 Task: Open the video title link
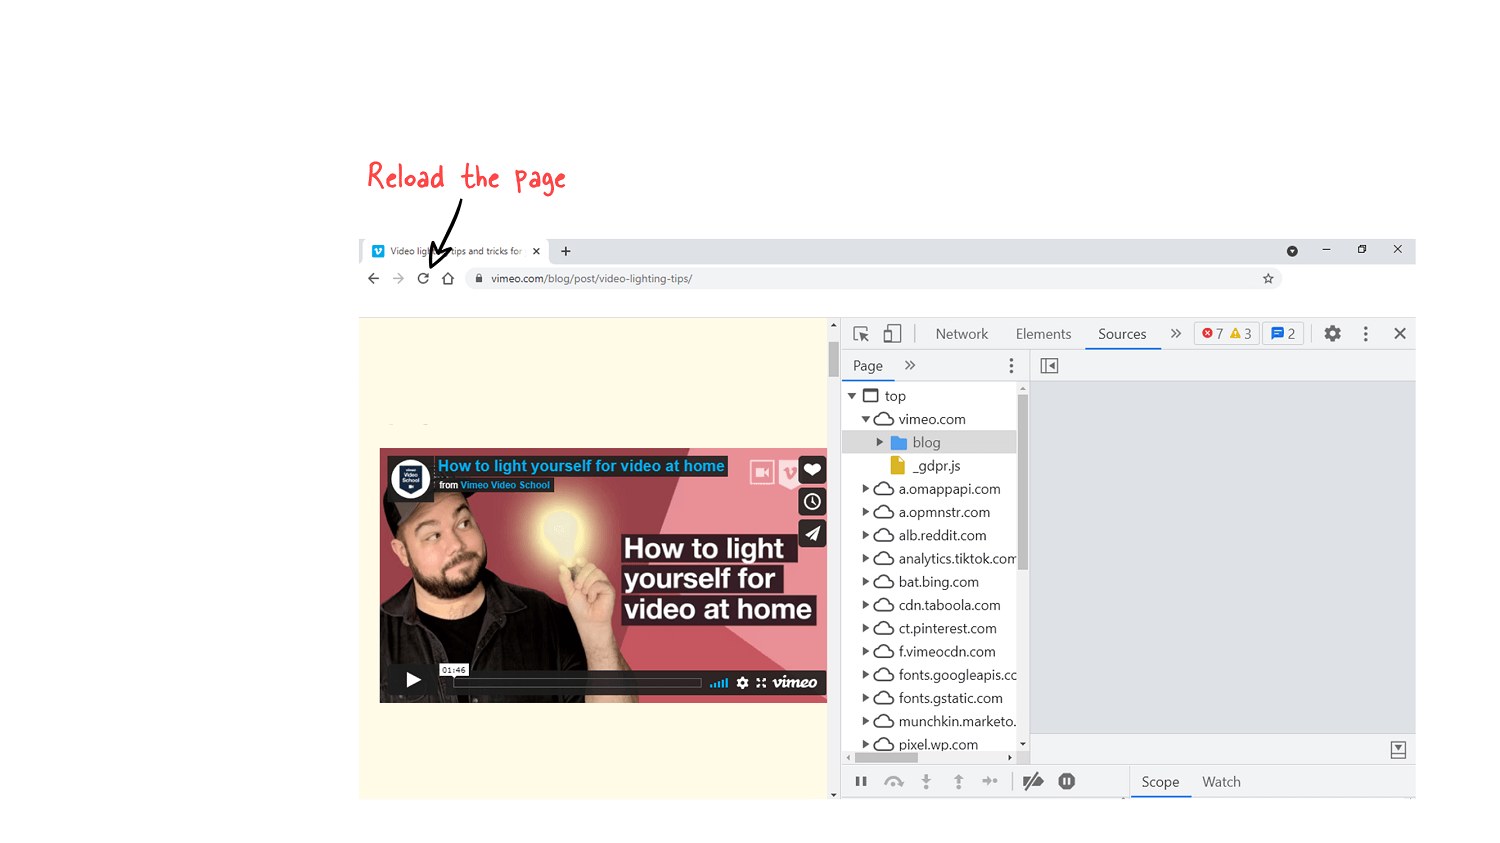[581, 466]
